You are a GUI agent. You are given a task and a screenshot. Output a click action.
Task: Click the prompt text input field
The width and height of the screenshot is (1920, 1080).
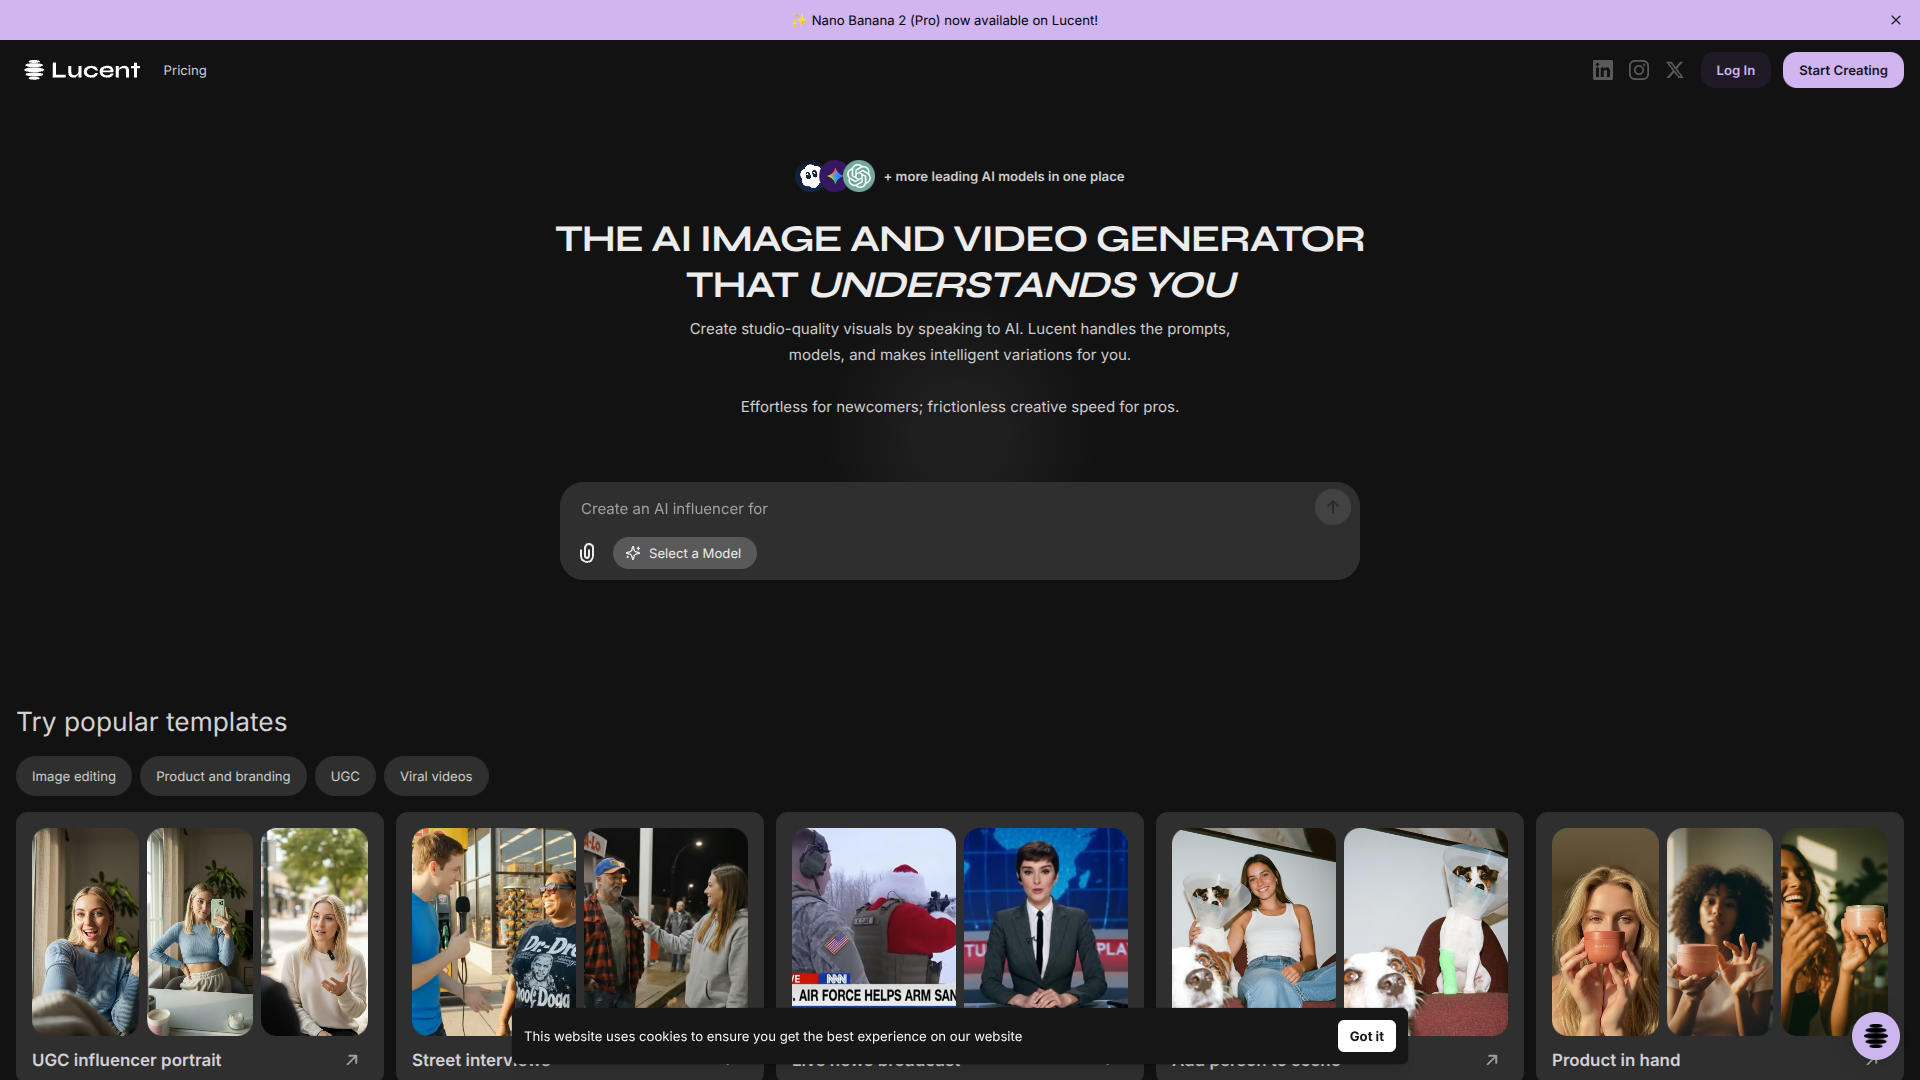point(940,509)
